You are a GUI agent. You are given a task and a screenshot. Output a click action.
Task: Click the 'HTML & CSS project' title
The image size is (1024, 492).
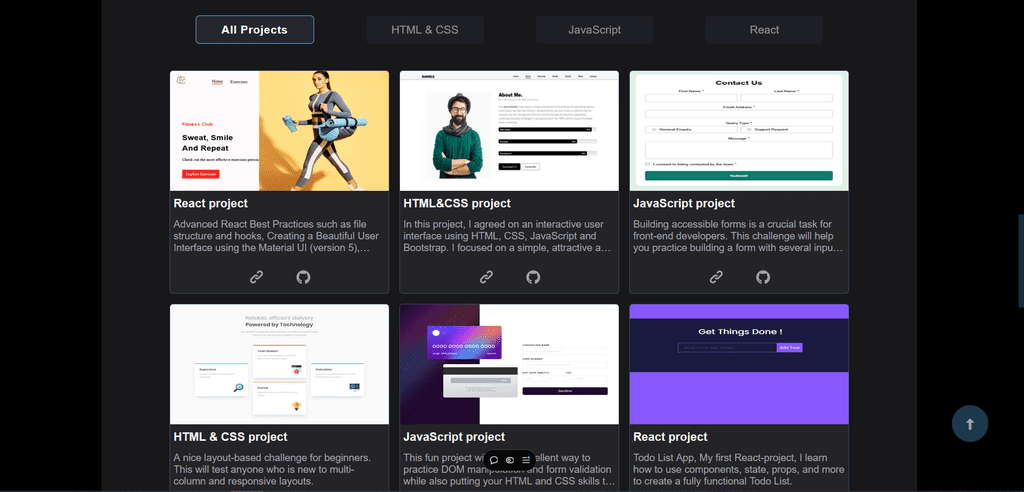click(231, 436)
